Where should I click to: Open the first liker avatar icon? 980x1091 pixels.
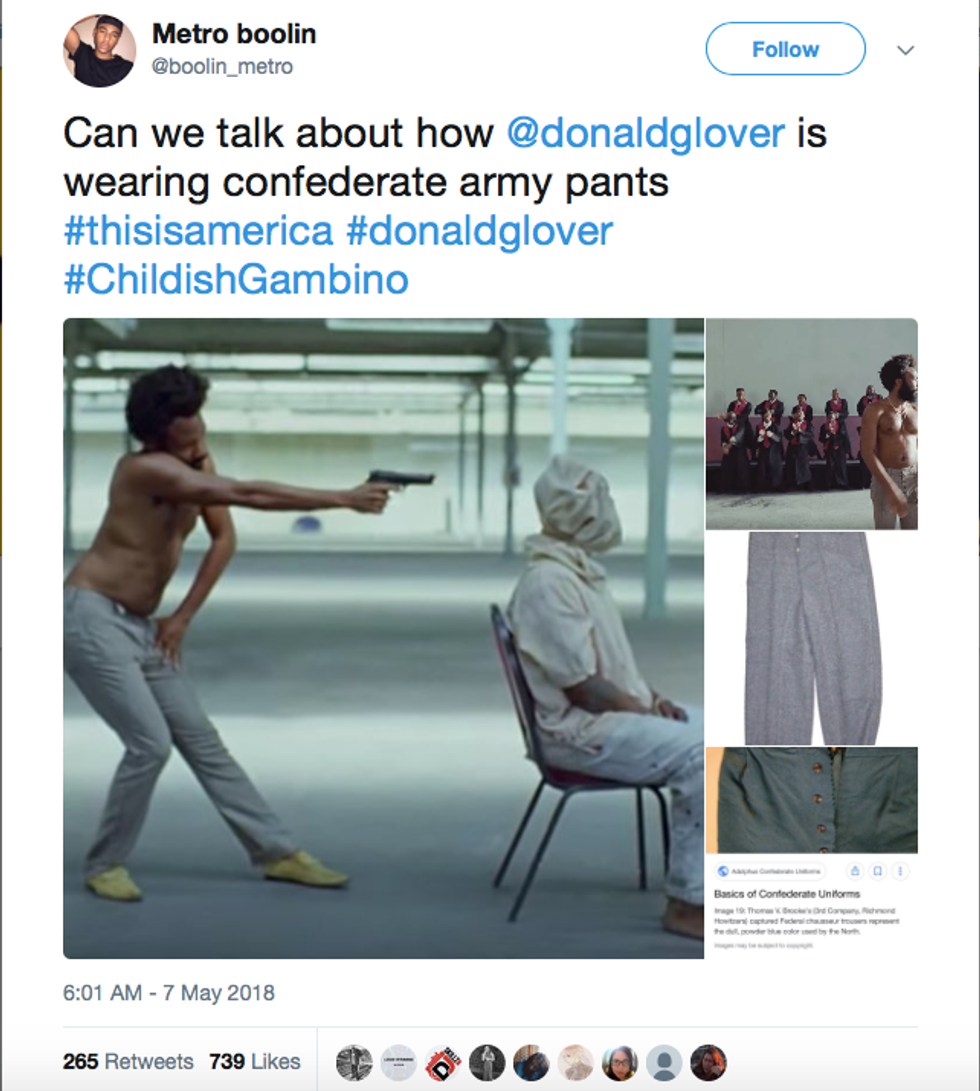[354, 1062]
